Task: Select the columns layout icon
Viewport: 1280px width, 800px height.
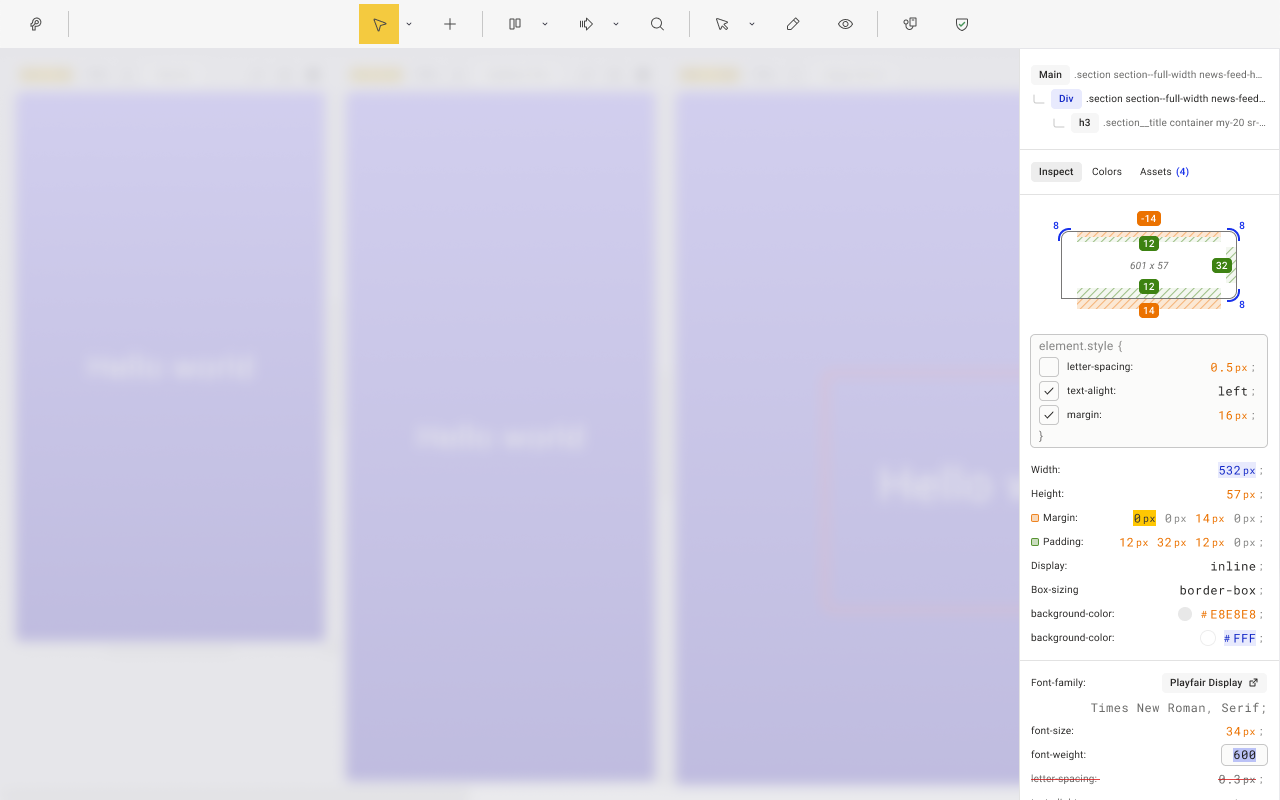Action: pos(515,24)
